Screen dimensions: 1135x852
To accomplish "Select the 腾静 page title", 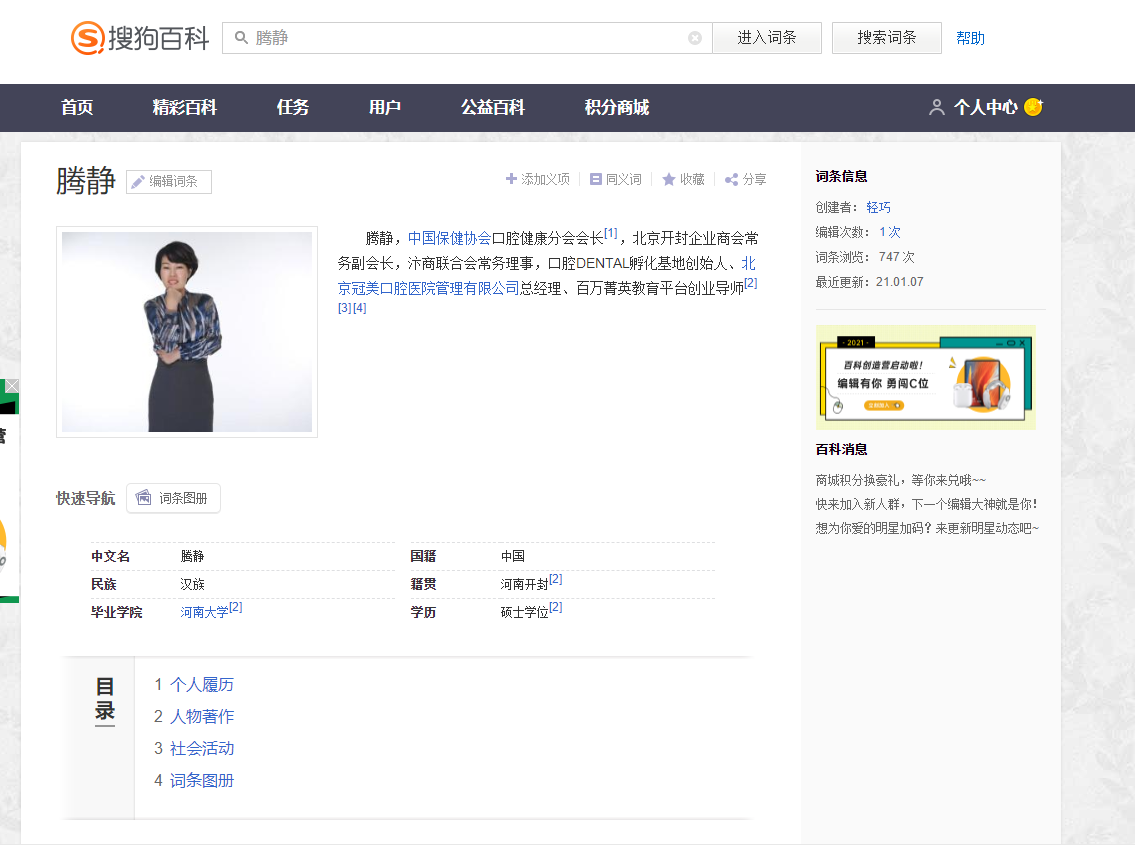I will click(x=86, y=180).
